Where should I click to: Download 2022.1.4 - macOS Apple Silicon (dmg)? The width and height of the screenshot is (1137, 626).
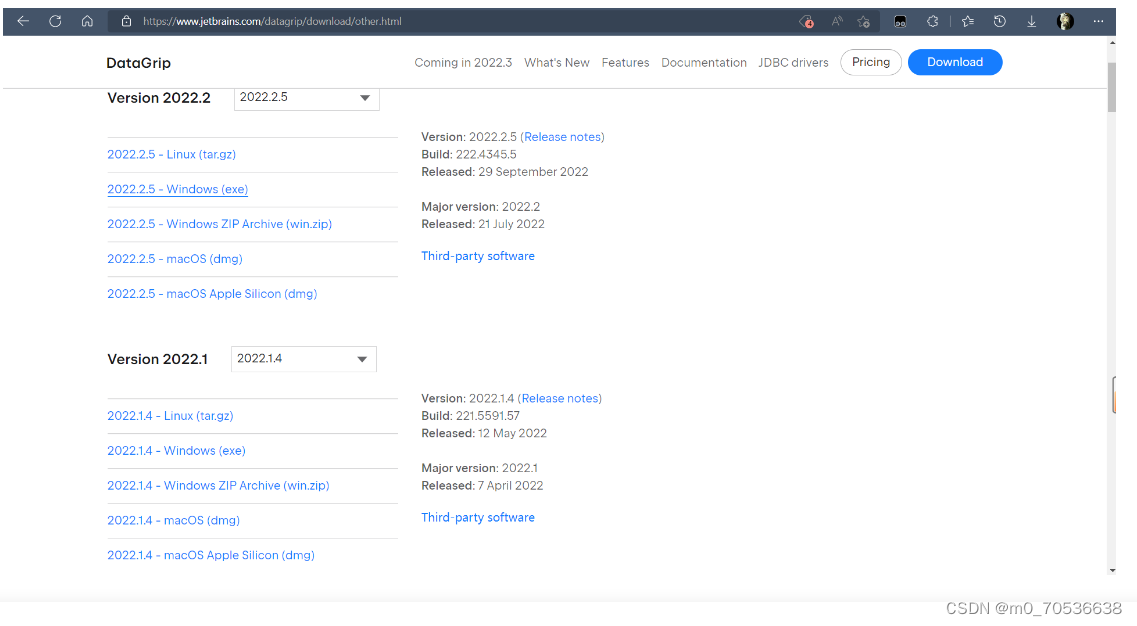pos(211,555)
